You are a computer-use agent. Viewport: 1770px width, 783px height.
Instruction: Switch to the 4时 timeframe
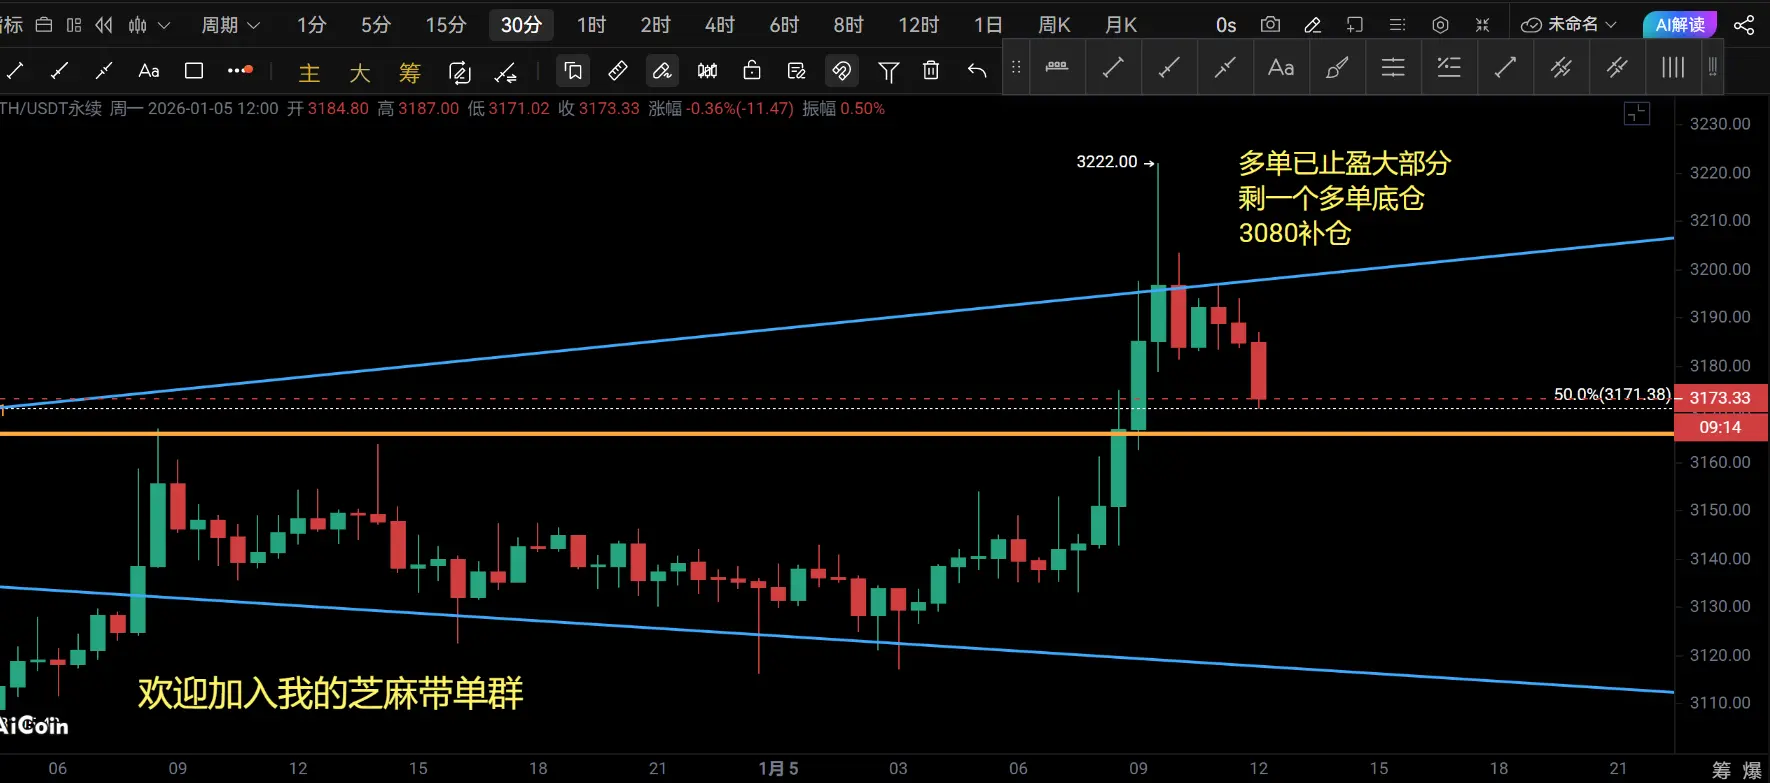point(720,25)
